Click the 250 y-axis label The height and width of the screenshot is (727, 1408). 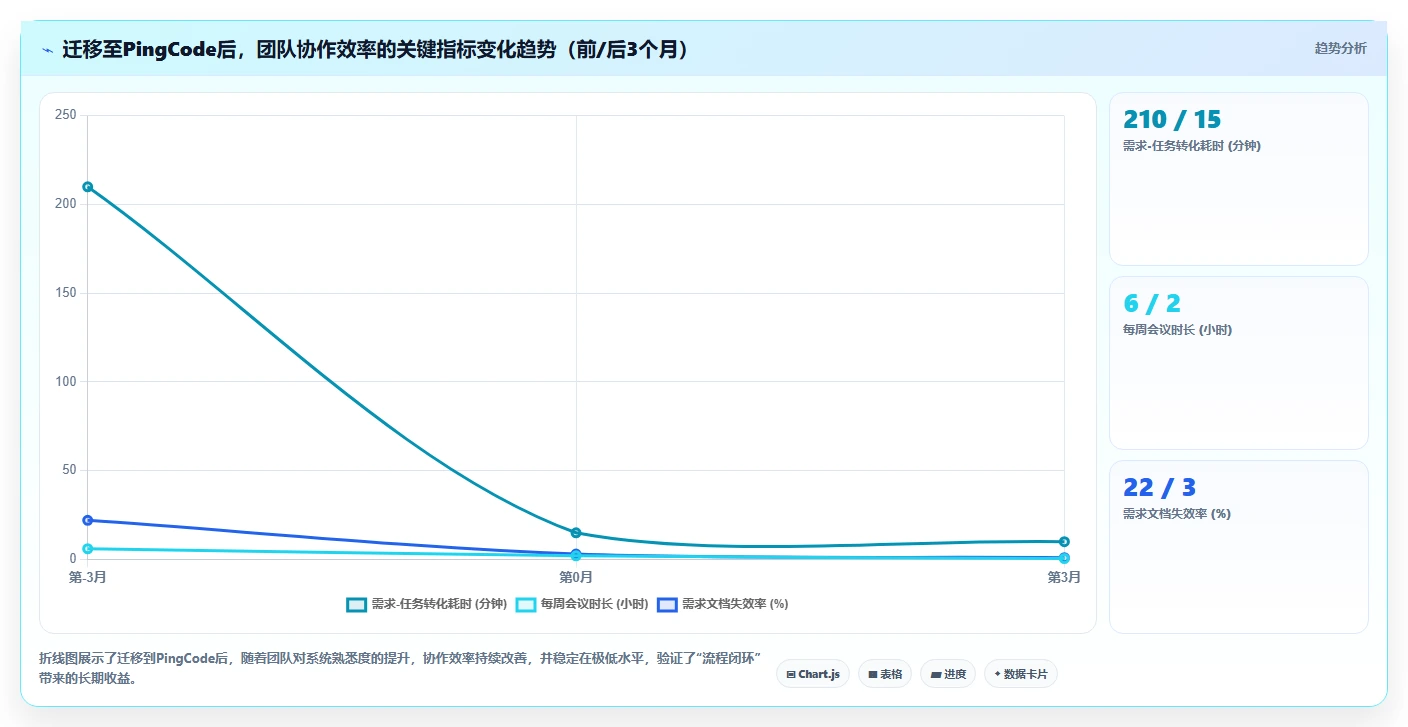point(66,115)
